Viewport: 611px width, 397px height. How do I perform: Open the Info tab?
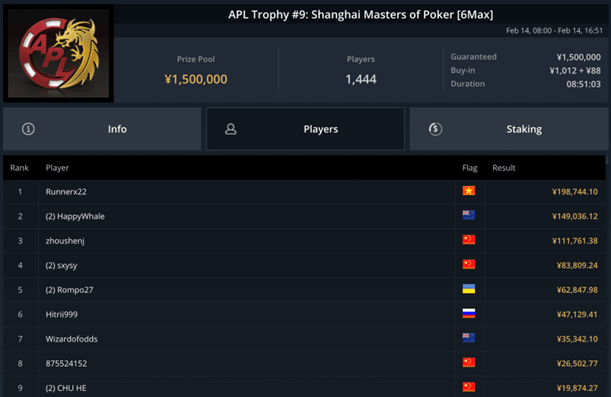pyautogui.click(x=102, y=129)
